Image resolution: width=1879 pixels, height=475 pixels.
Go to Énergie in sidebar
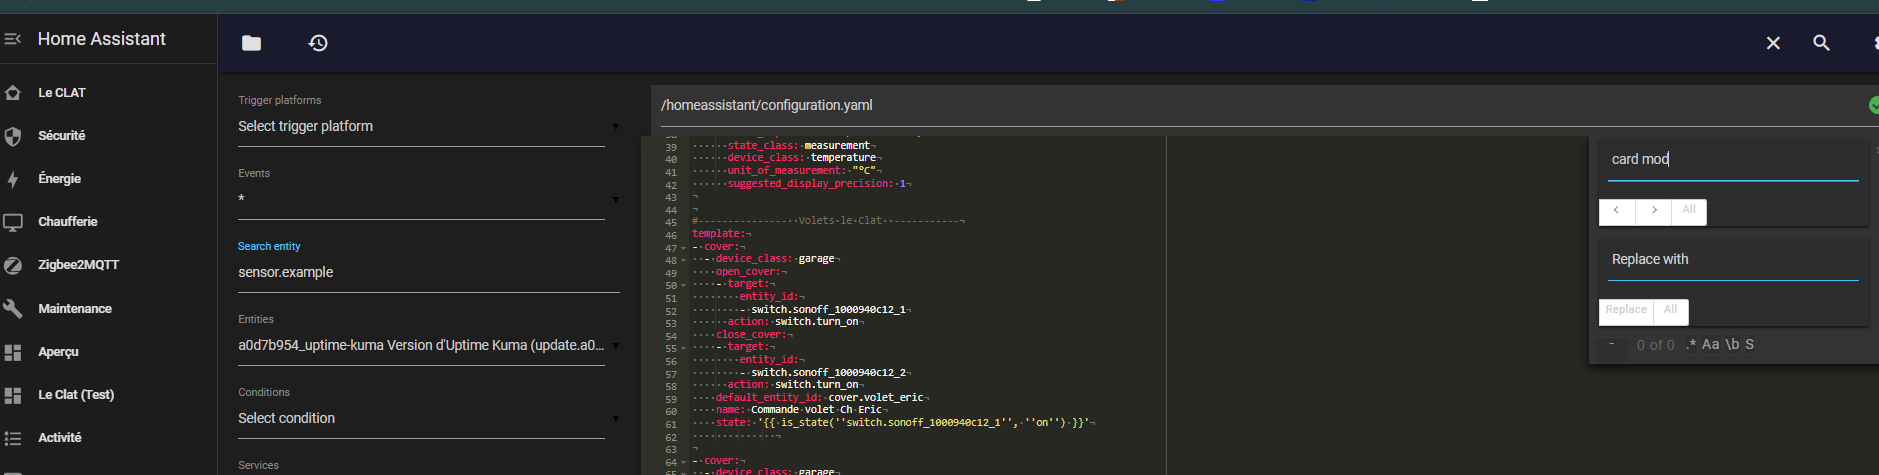click(60, 179)
